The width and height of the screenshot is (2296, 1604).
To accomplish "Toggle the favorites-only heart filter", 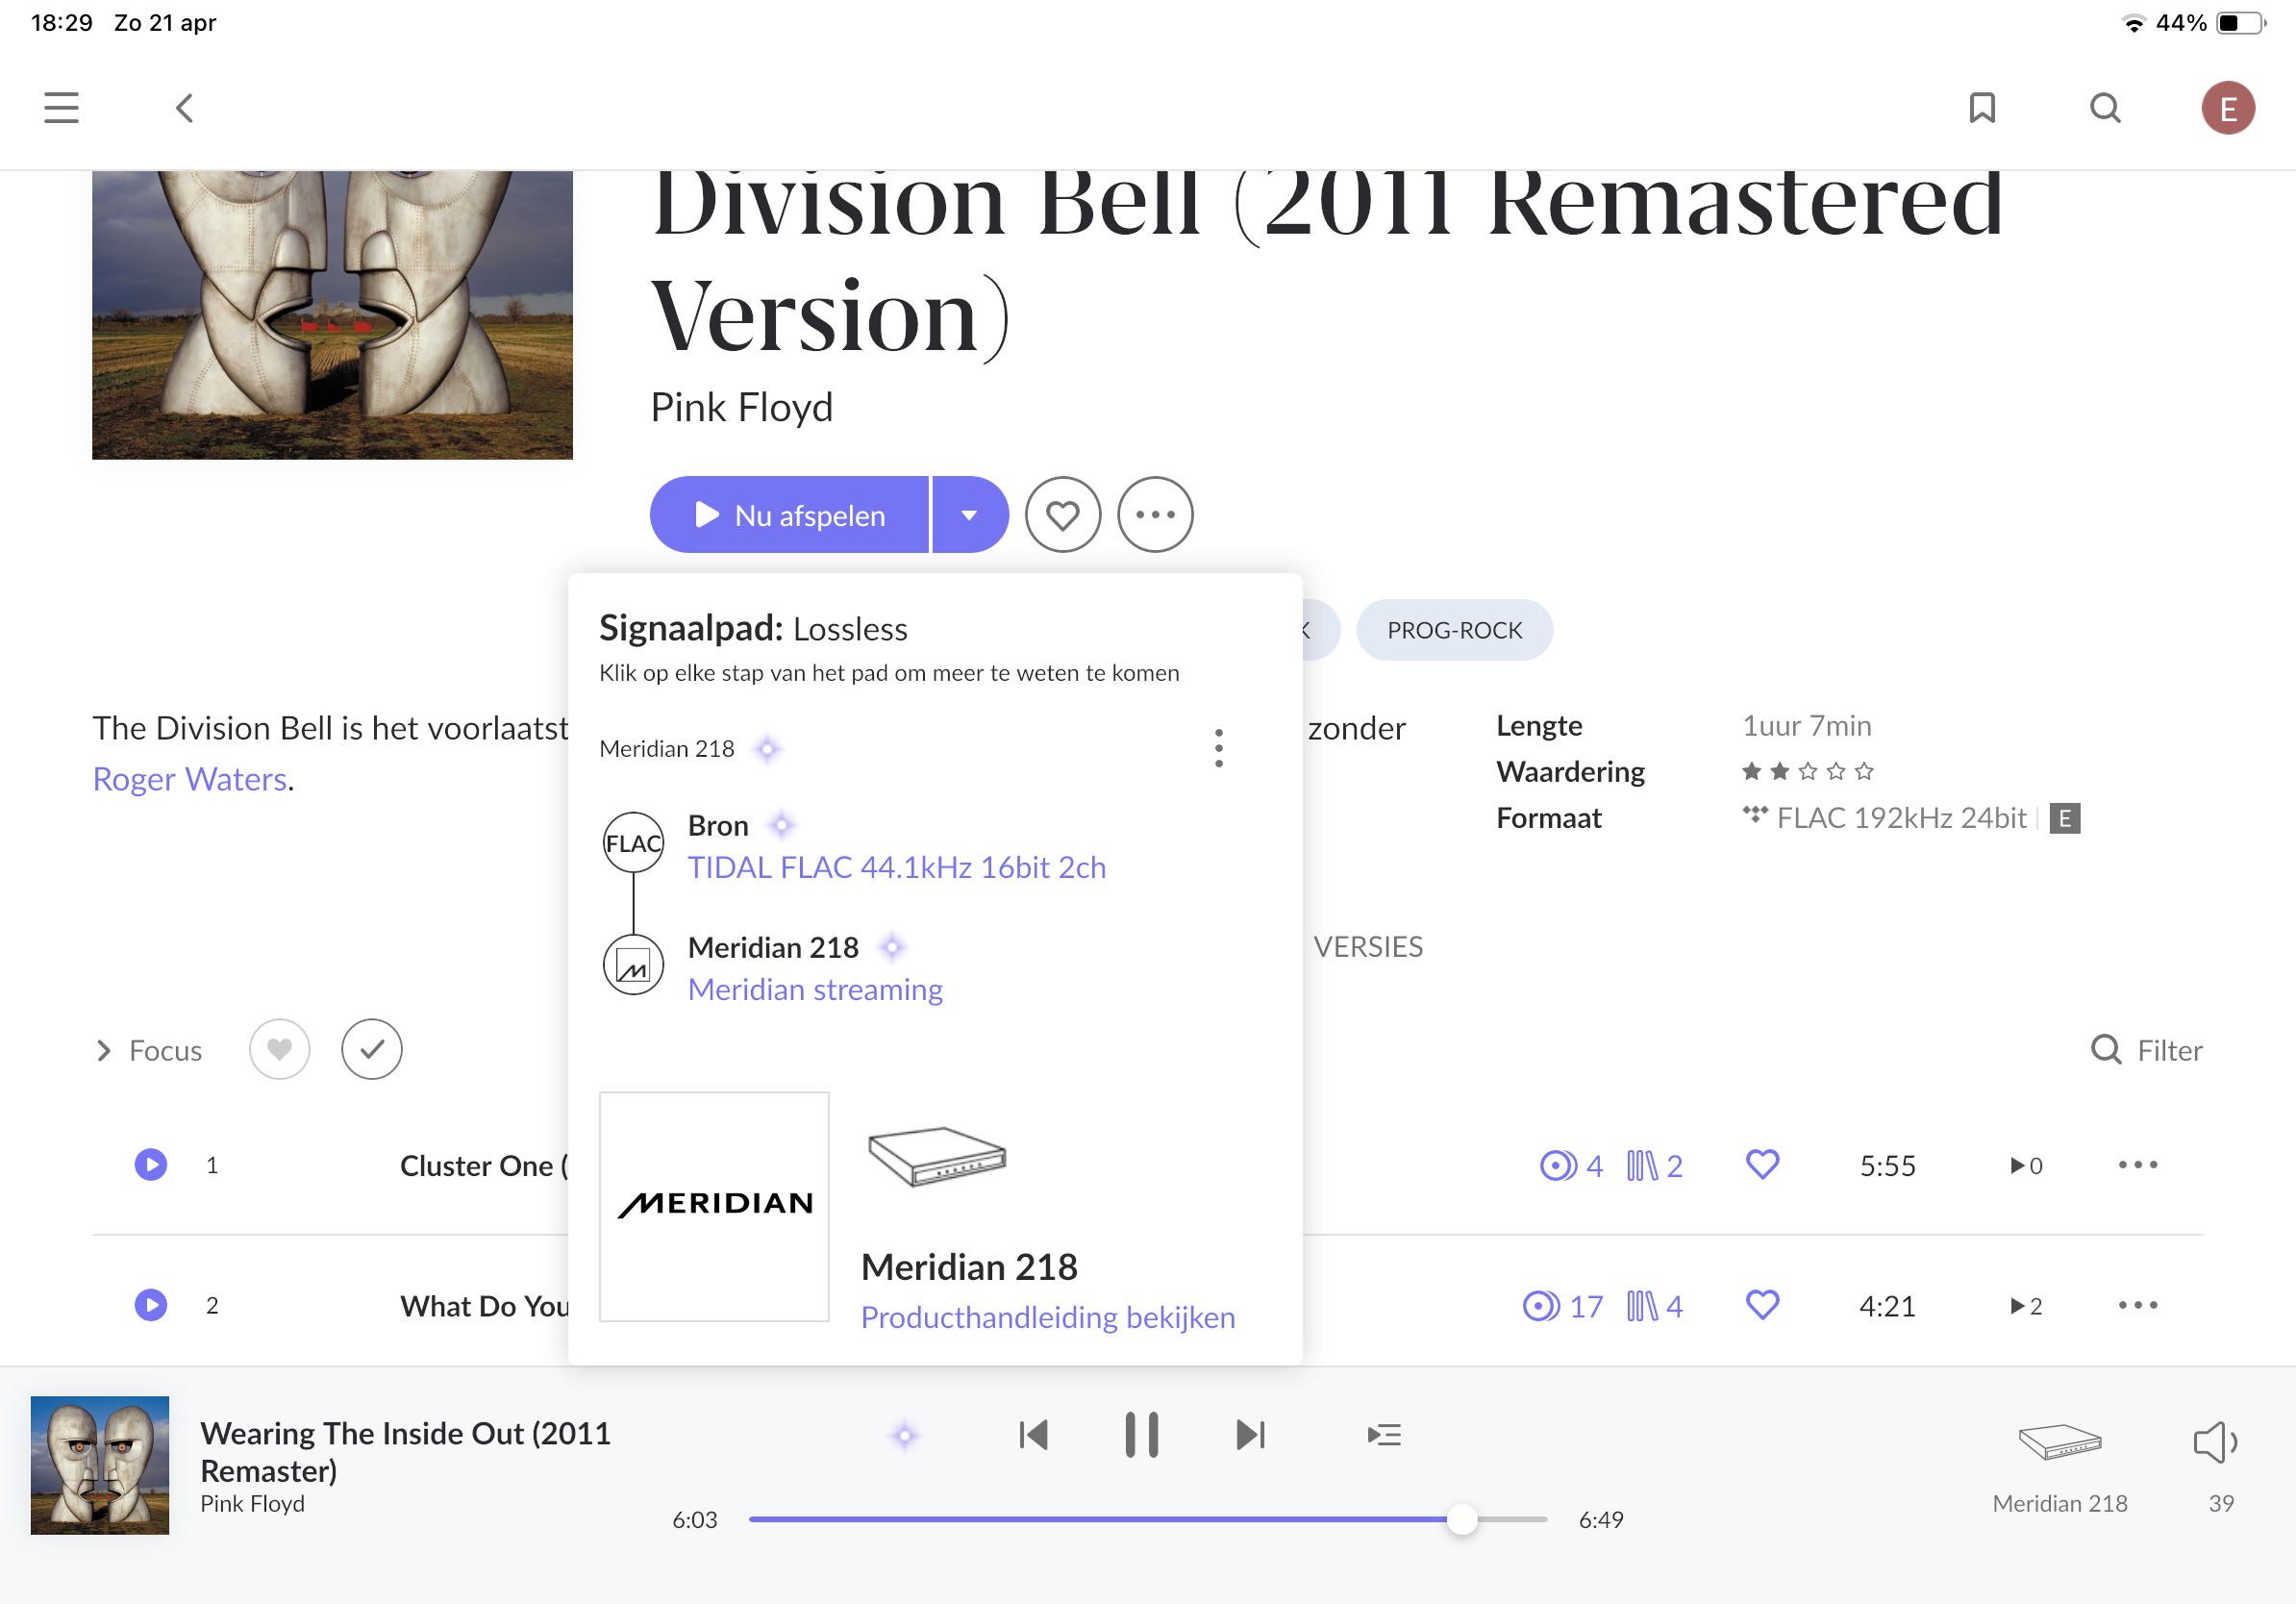I will (x=279, y=1049).
